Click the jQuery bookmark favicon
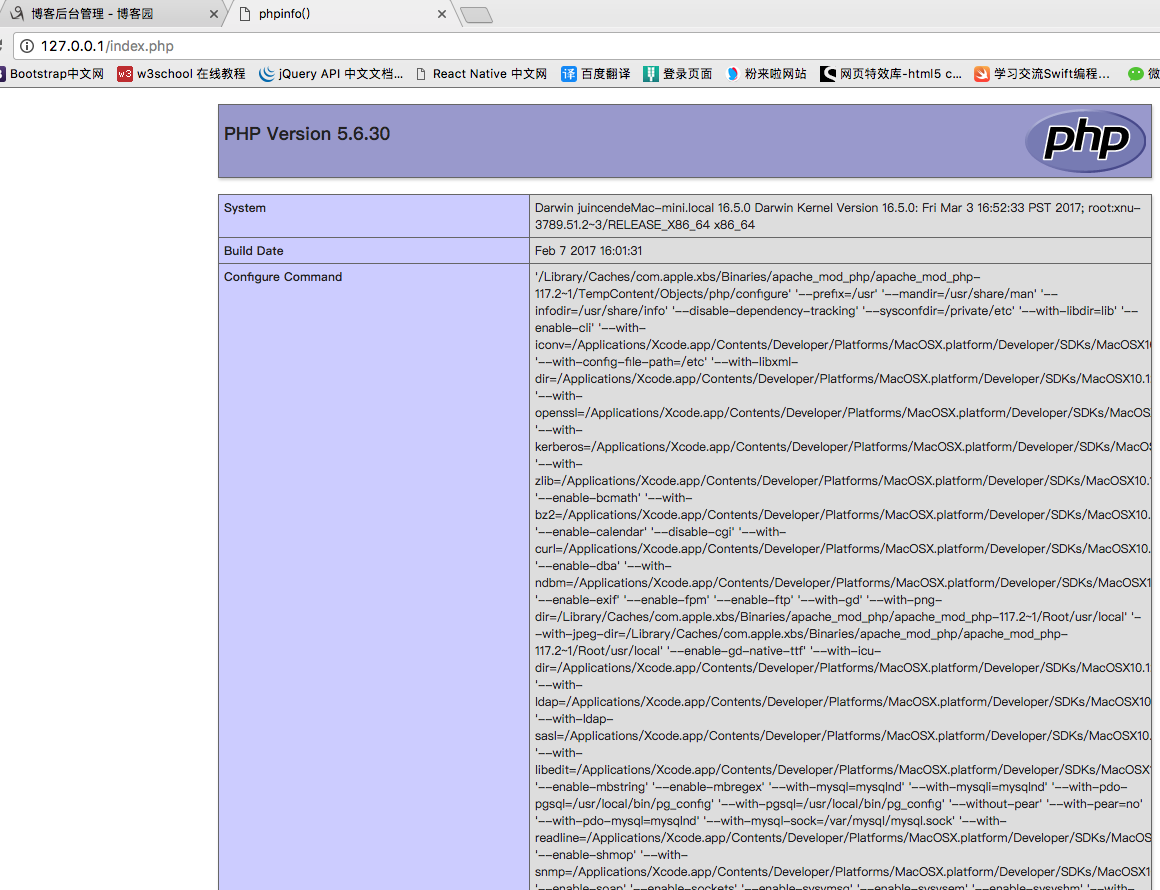1160x890 pixels. [x=266, y=74]
